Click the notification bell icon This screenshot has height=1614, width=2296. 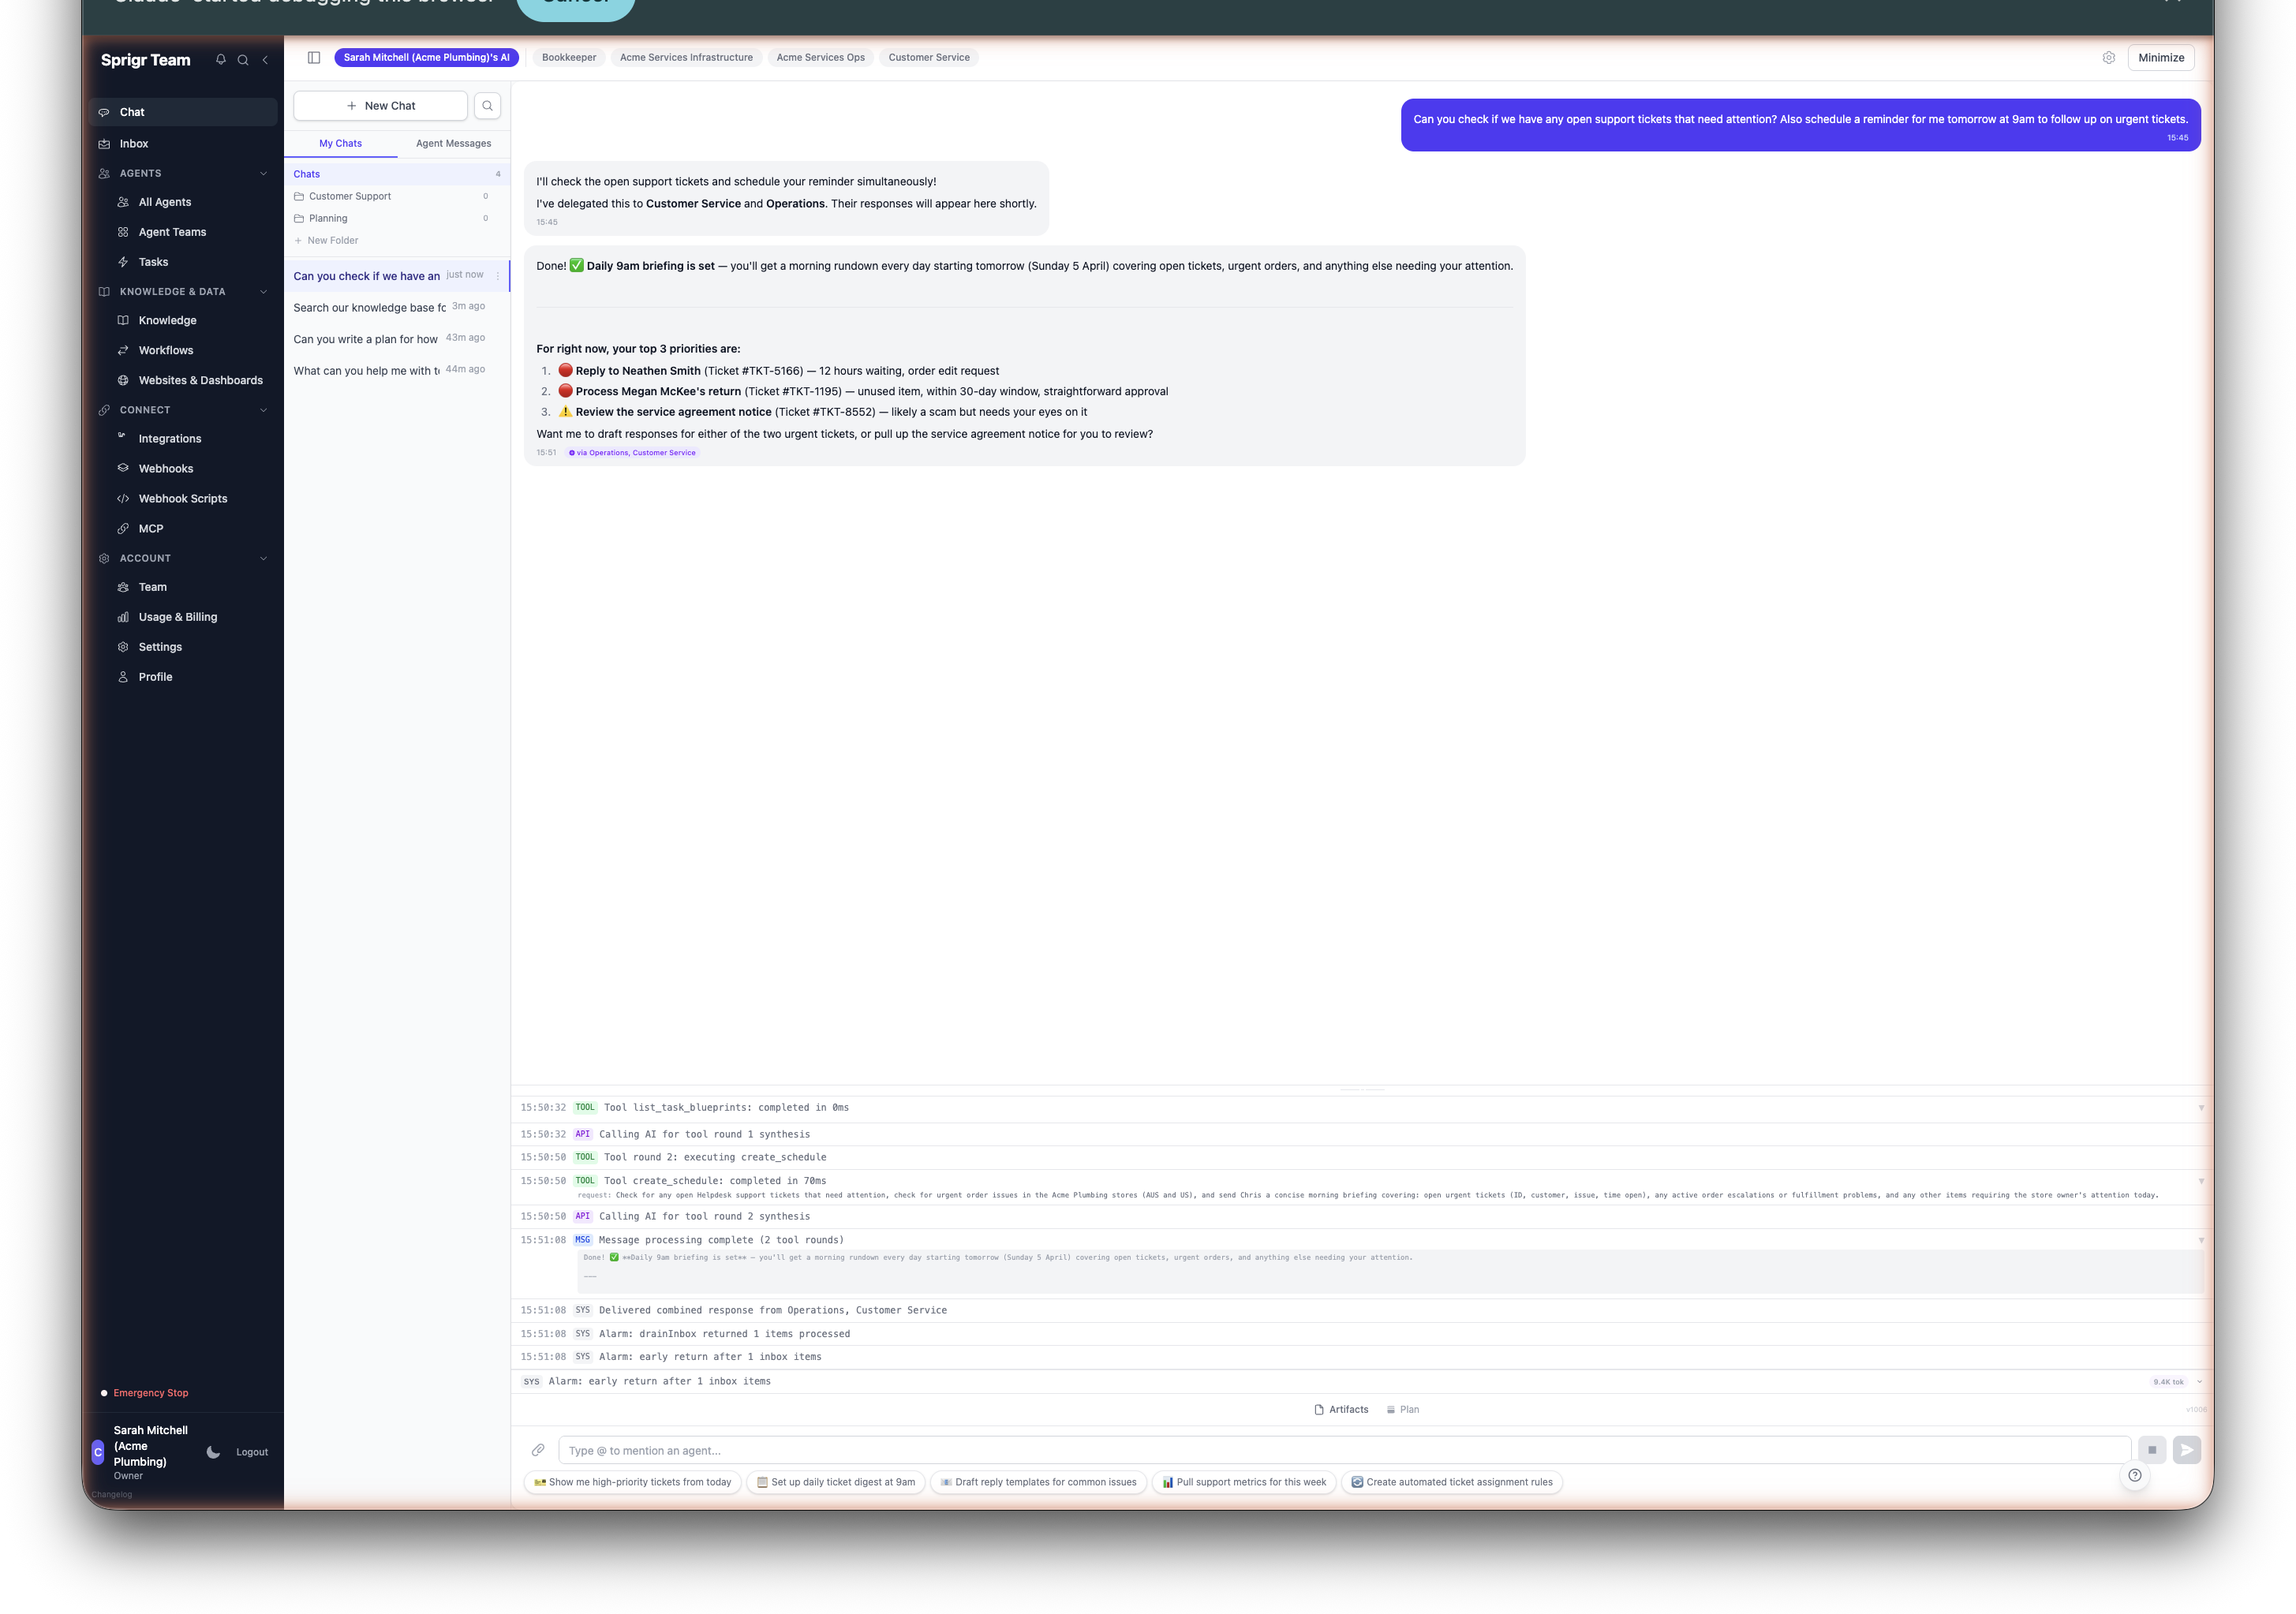[221, 60]
